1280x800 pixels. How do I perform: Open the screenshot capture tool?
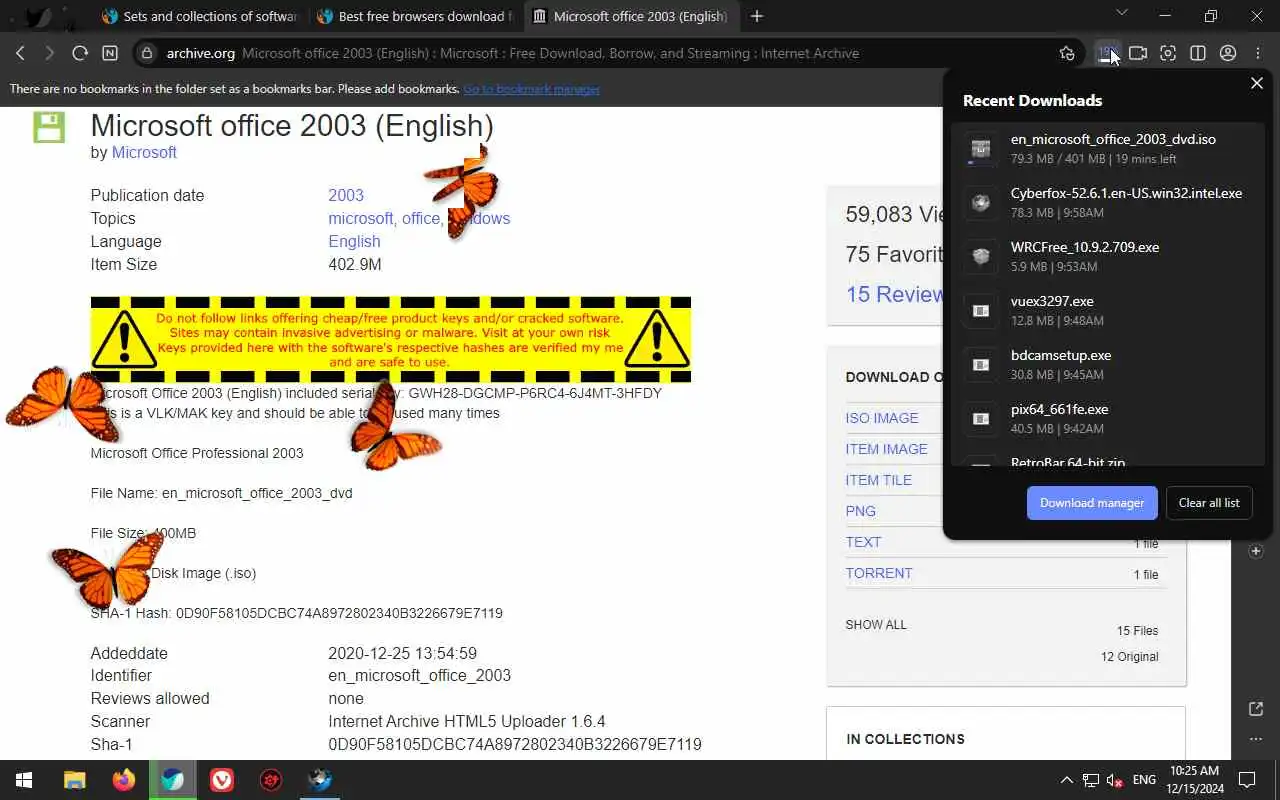click(x=1168, y=53)
